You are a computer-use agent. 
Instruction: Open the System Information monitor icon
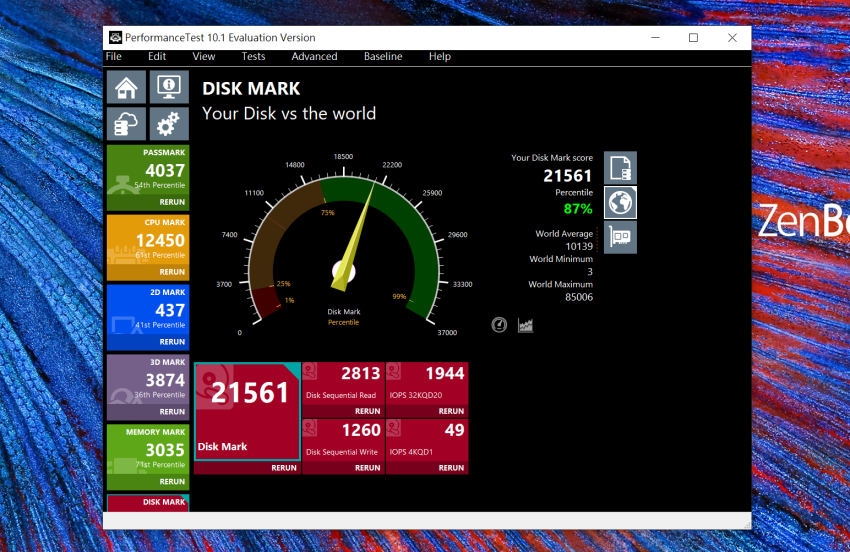[169, 87]
